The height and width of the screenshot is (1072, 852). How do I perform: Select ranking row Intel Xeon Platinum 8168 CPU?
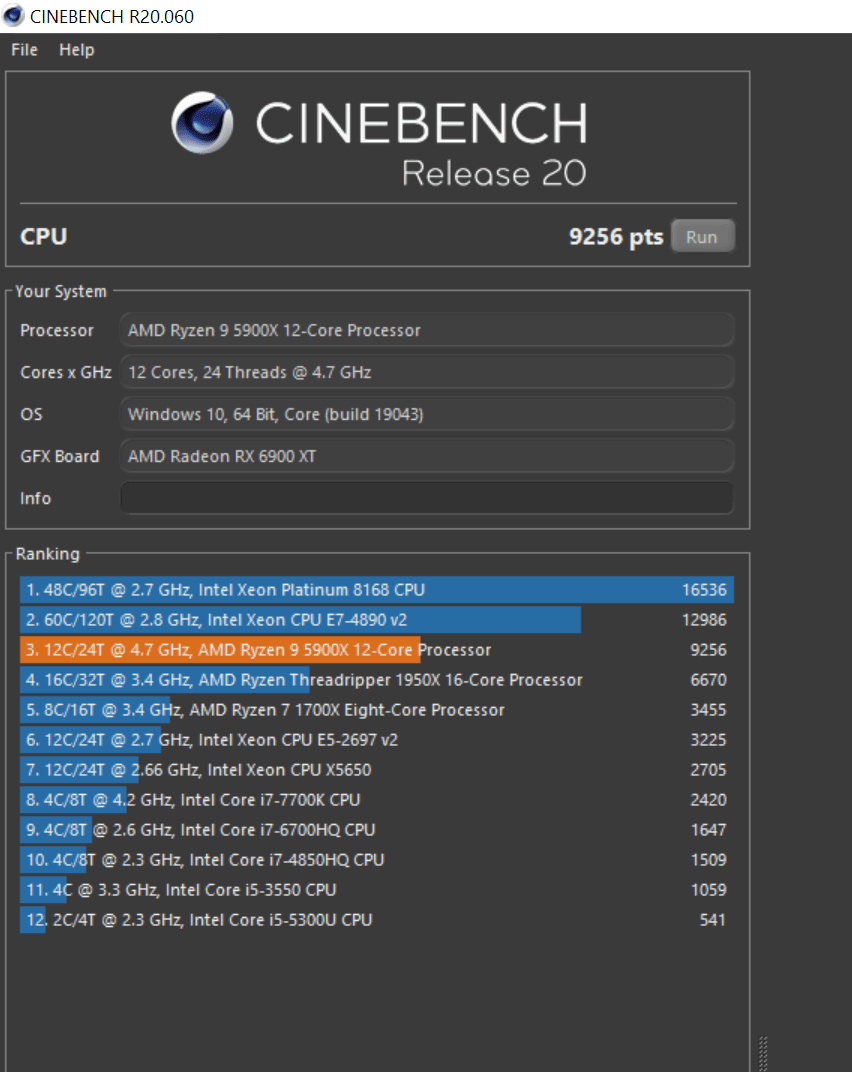click(377, 590)
